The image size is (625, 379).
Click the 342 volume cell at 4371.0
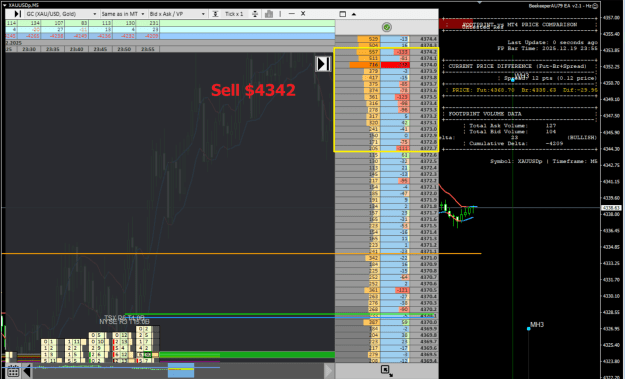[373, 258]
